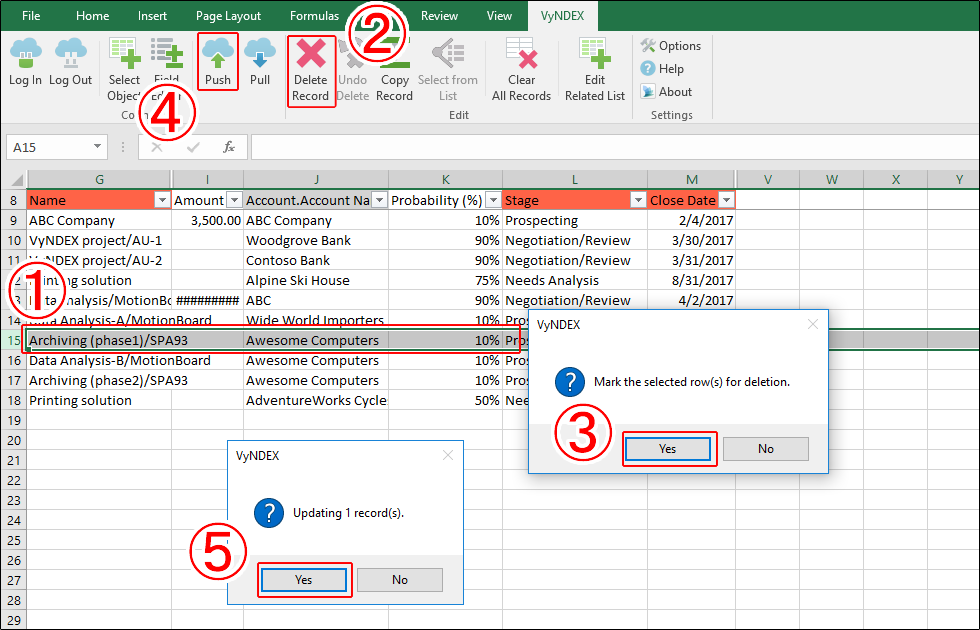The image size is (980, 630).
Task: Push changes with the Push icon
Action: pos(218,53)
